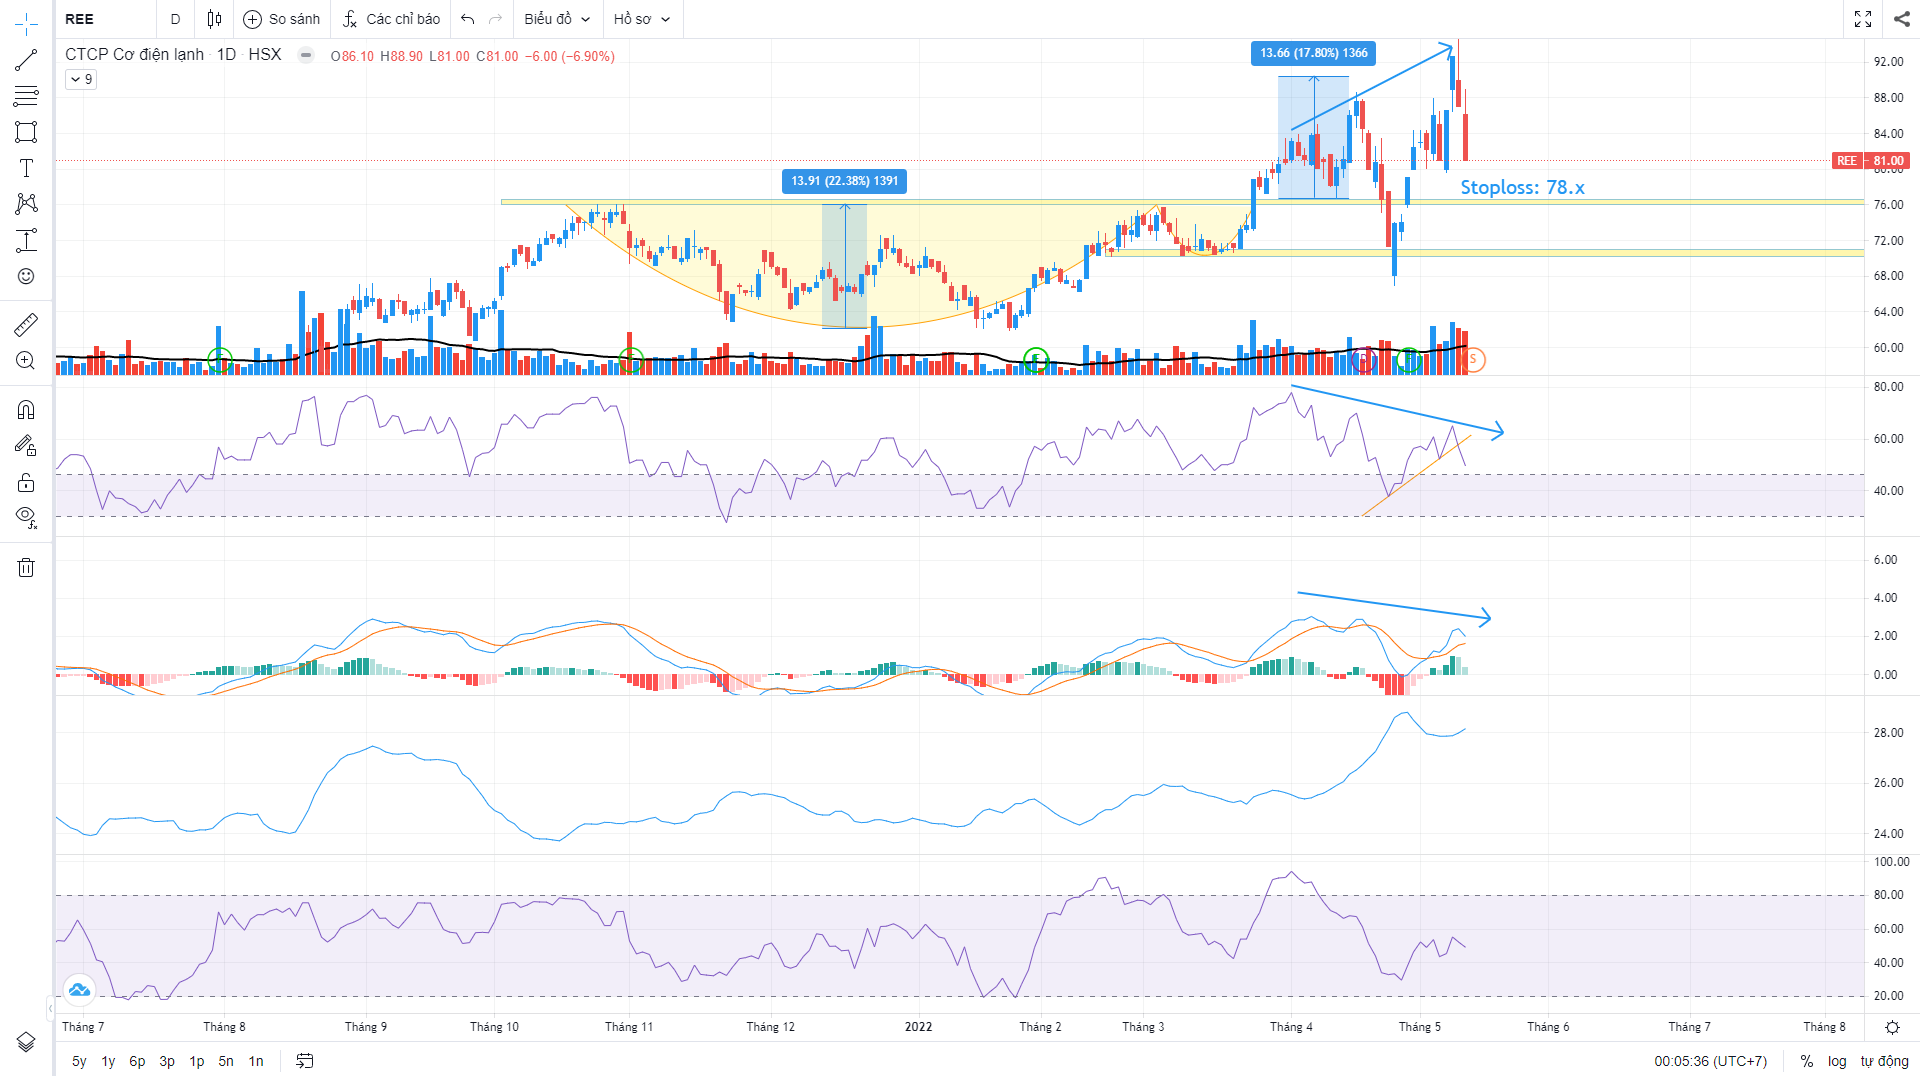
Task: Open the Các chỉ báo indicators menu
Action: [x=391, y=19]
